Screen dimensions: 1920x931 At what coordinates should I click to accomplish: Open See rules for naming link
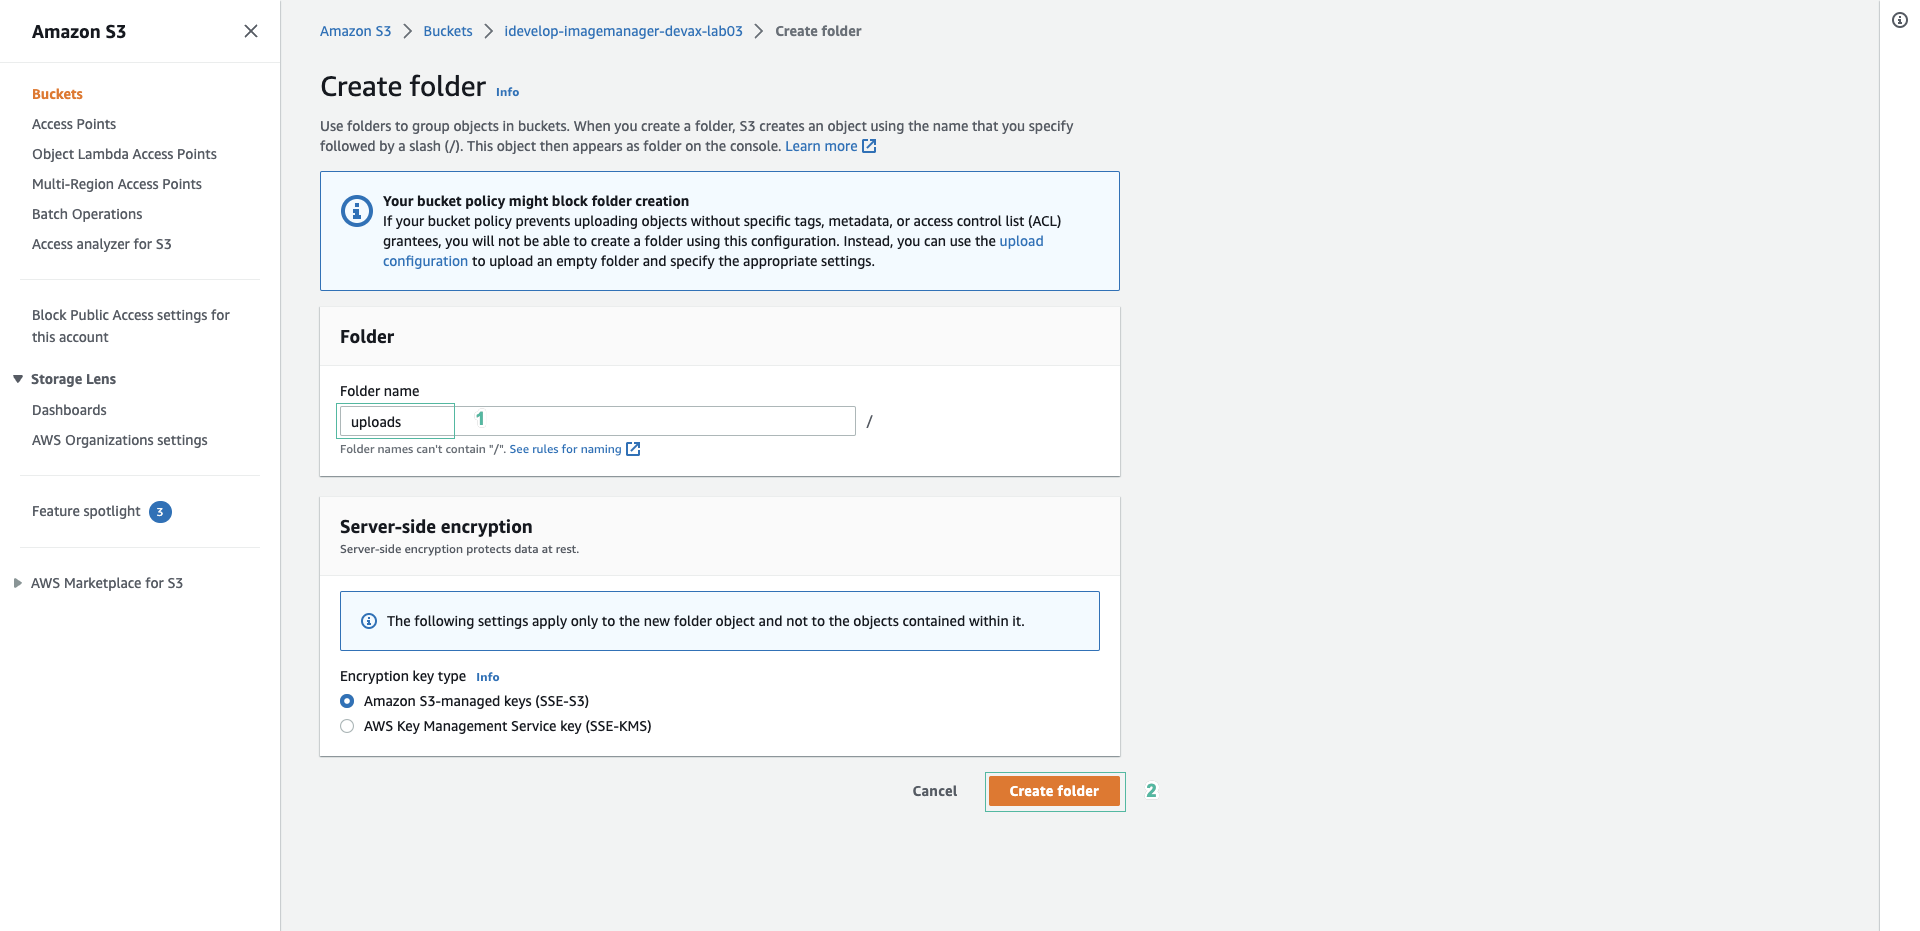pyautogui.click(x=565, y=449)
